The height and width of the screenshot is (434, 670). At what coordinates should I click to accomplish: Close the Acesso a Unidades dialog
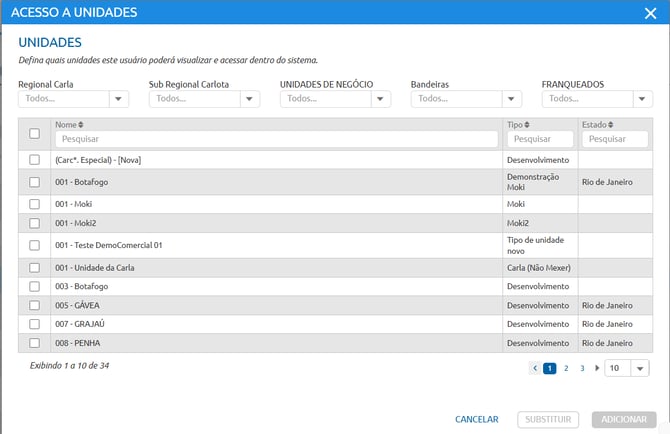[650, 13]
